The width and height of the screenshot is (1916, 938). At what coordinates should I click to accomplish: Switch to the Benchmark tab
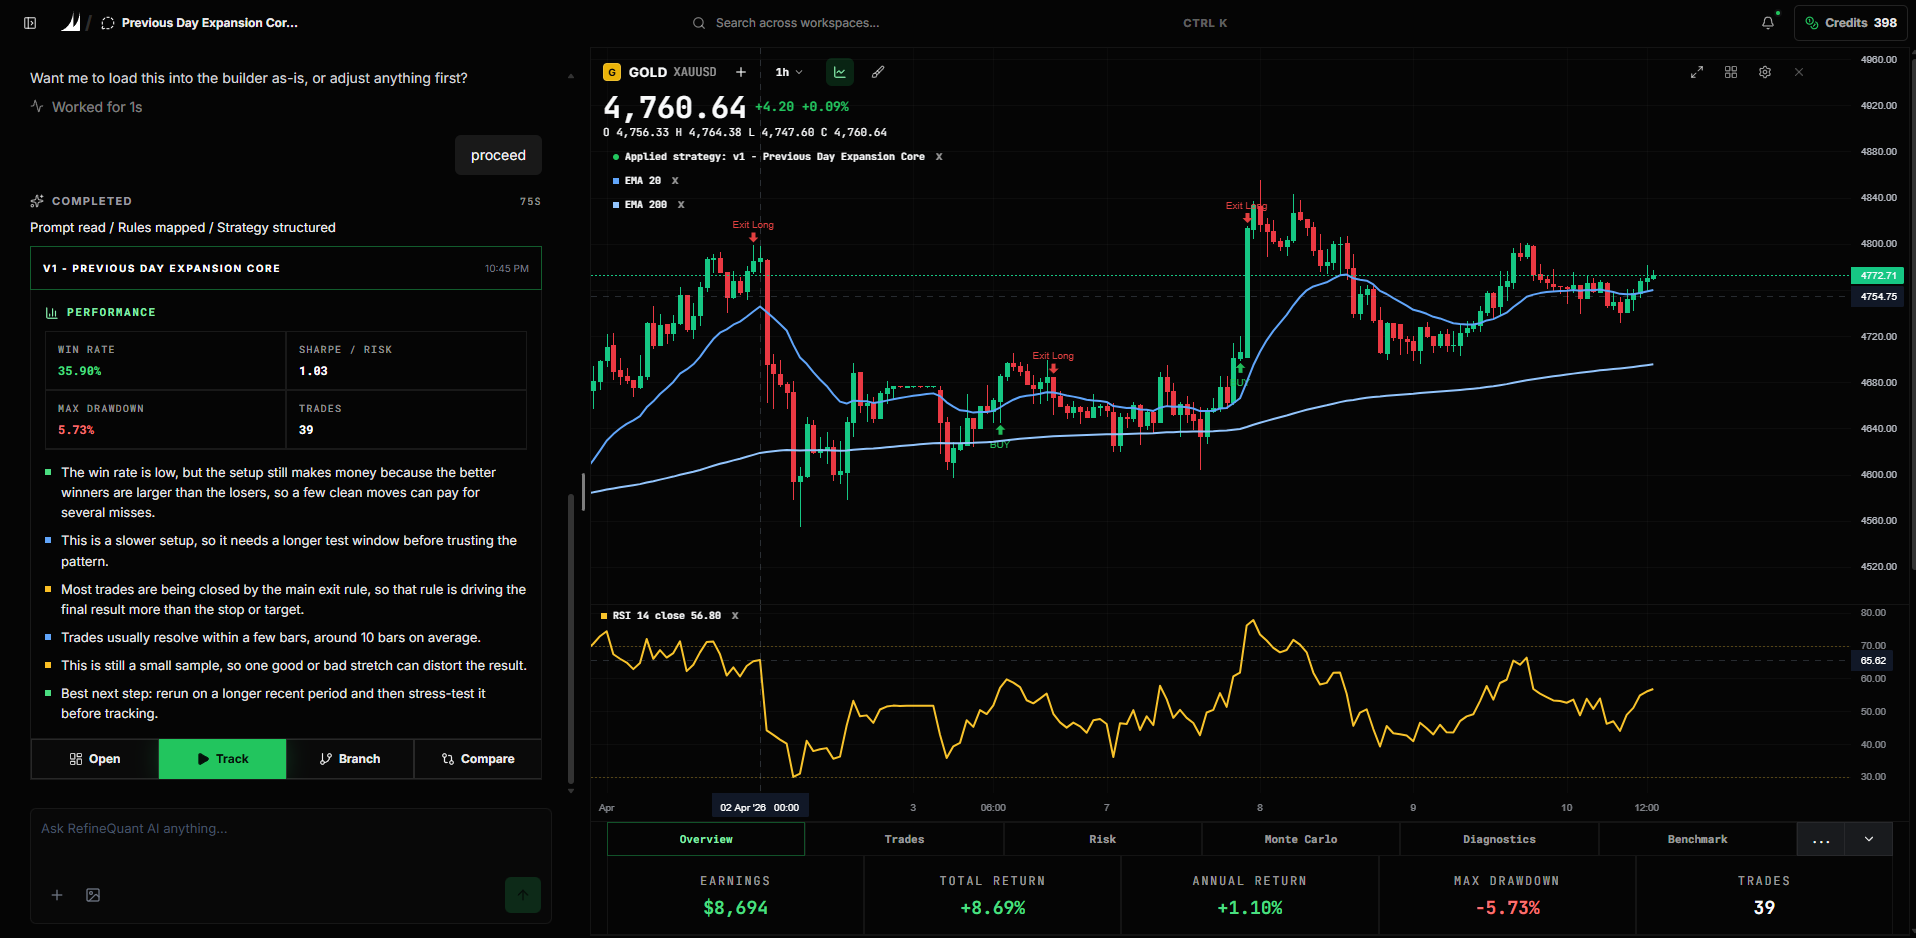[1697, 839]
